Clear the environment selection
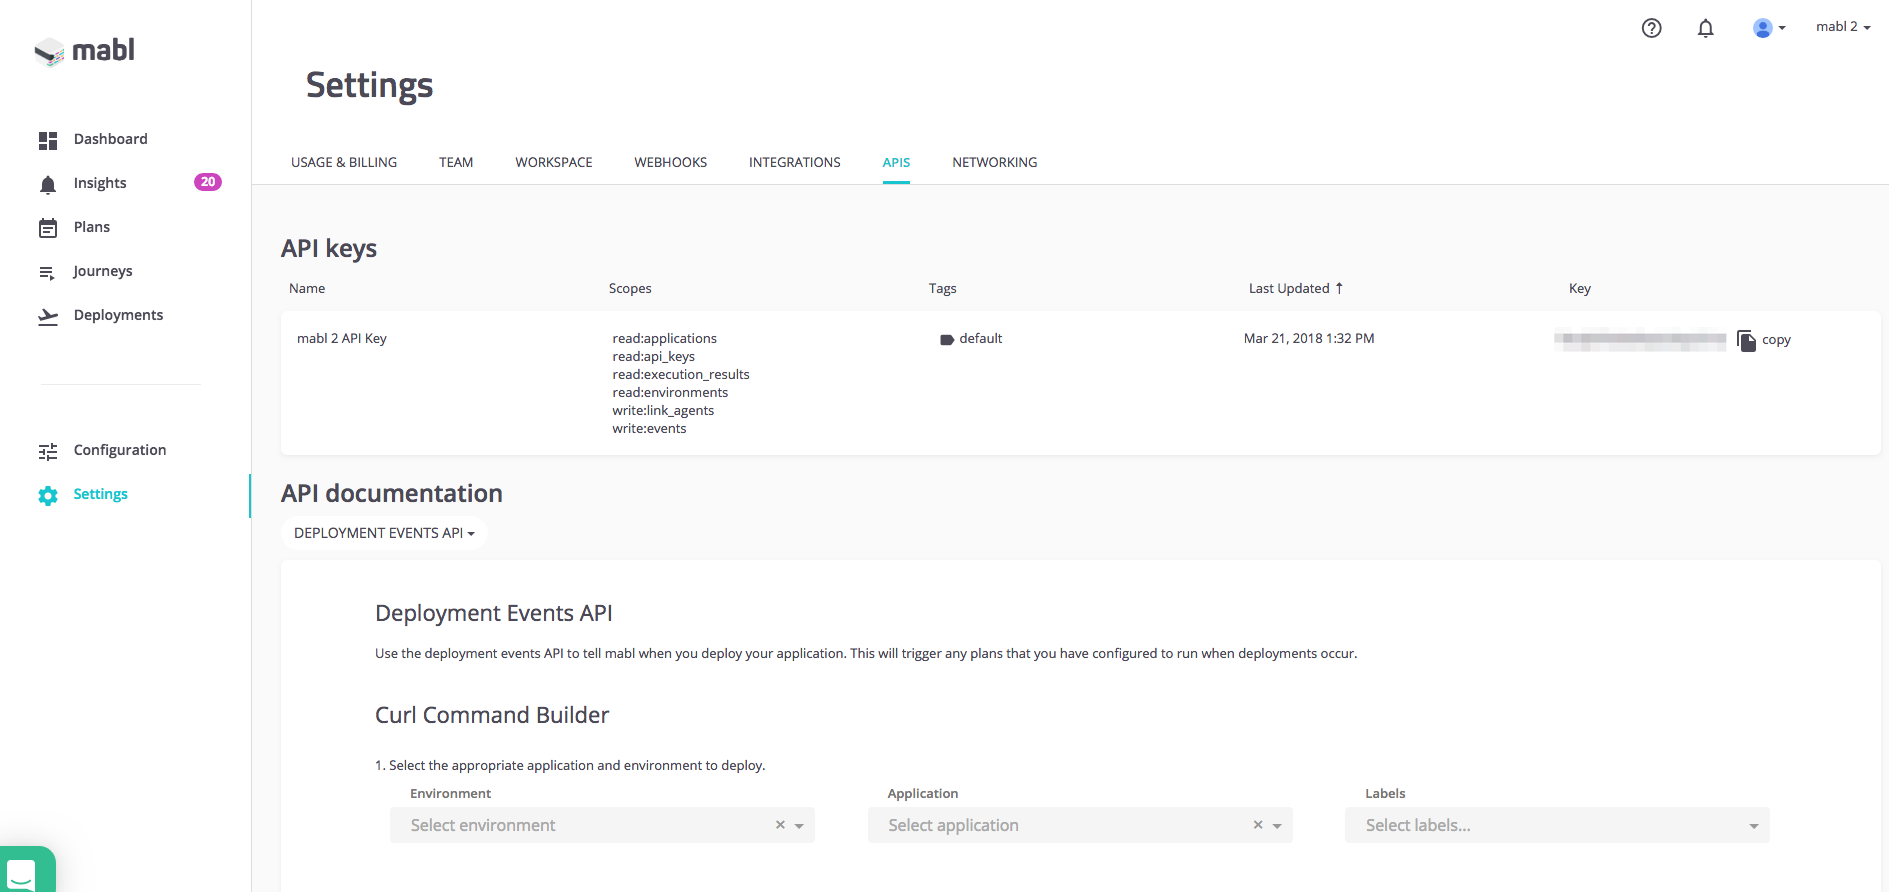 780,825
